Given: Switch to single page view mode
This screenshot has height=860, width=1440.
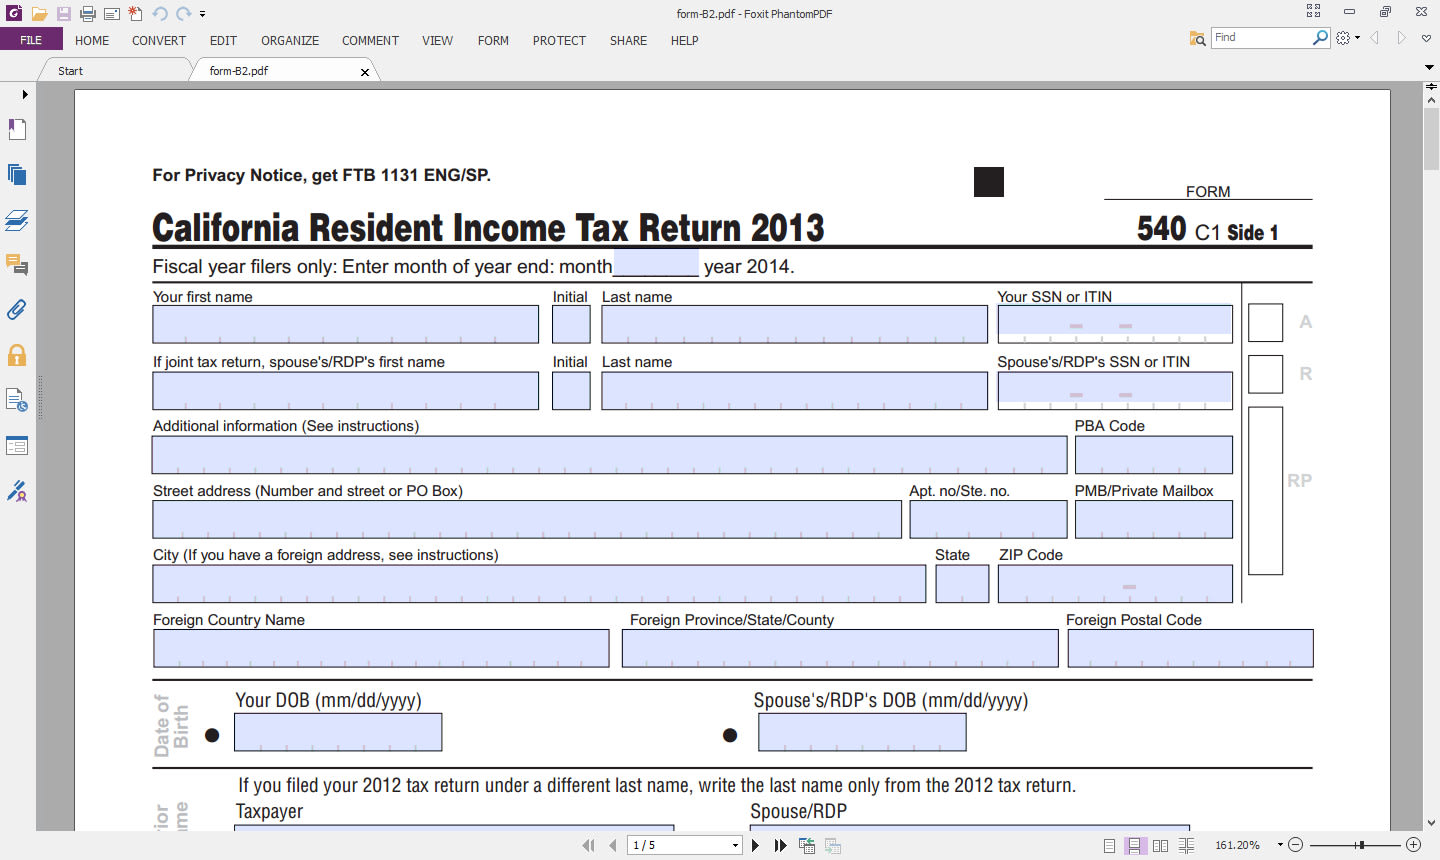Looking at the screenshot, I should pos(1110,846).
